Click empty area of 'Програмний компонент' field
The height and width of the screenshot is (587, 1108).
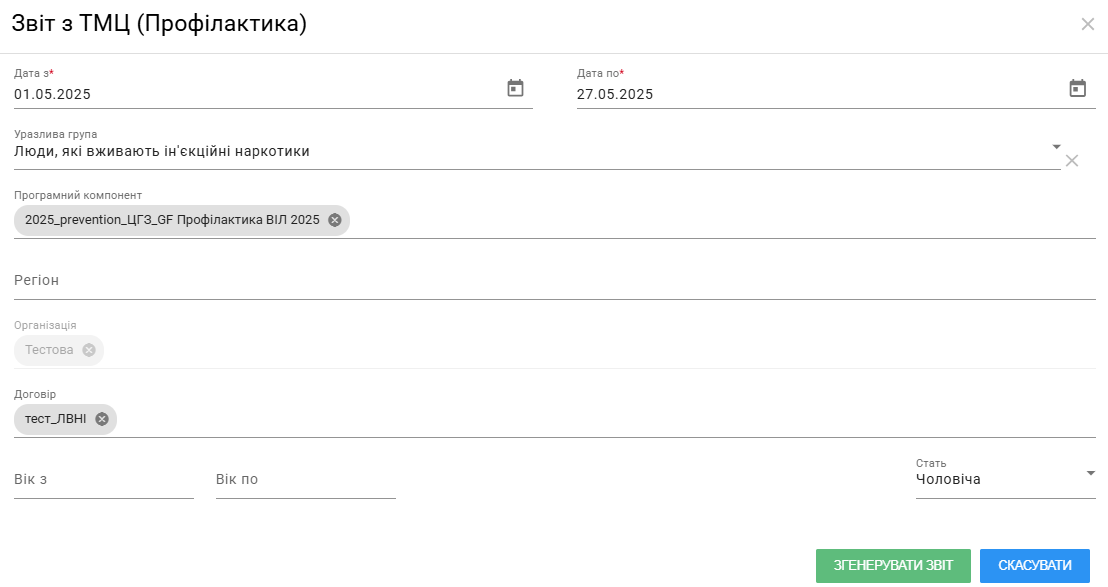point(720,220)
